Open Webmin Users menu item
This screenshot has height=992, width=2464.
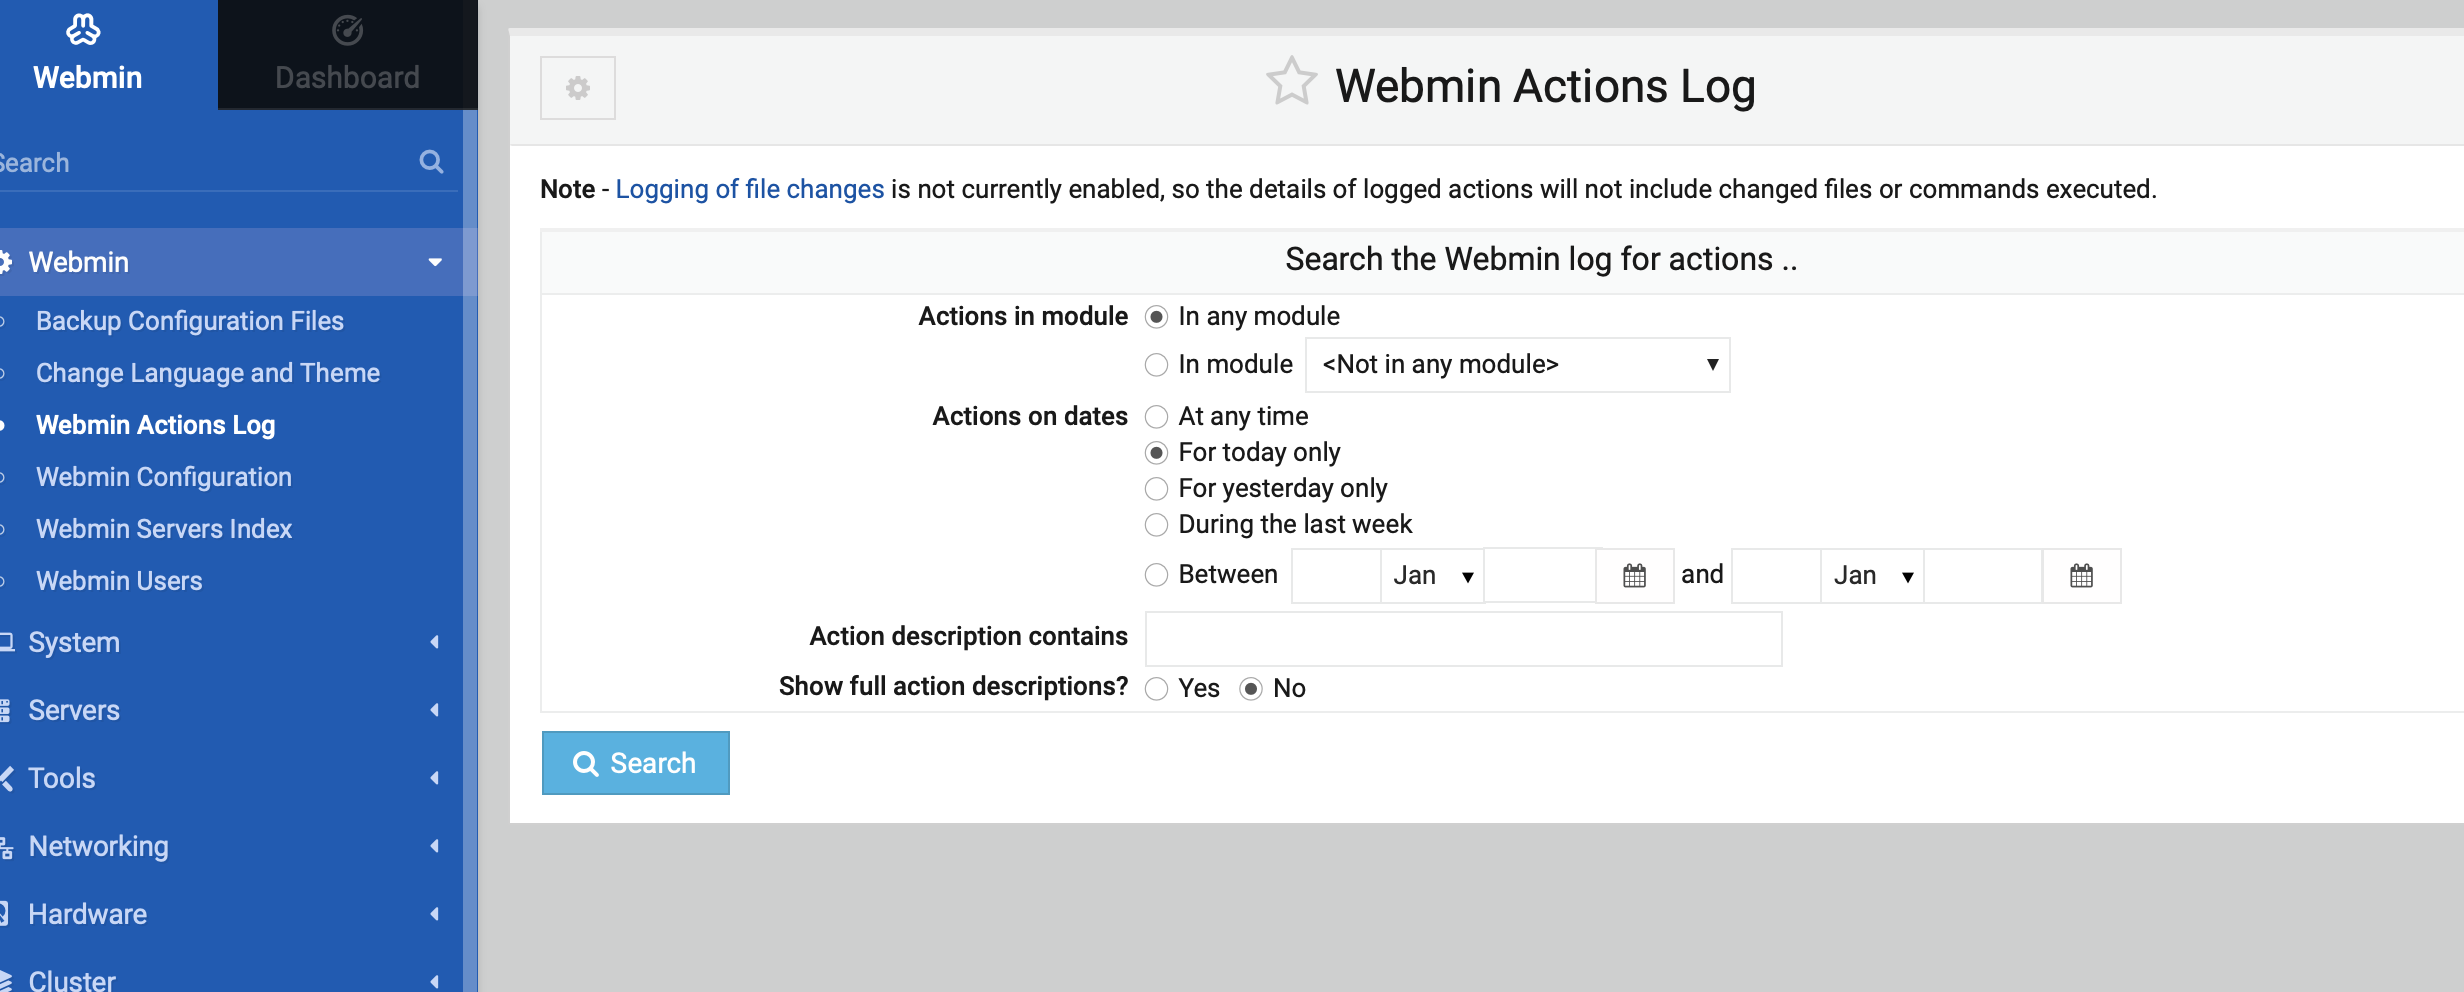coord(119,581)
